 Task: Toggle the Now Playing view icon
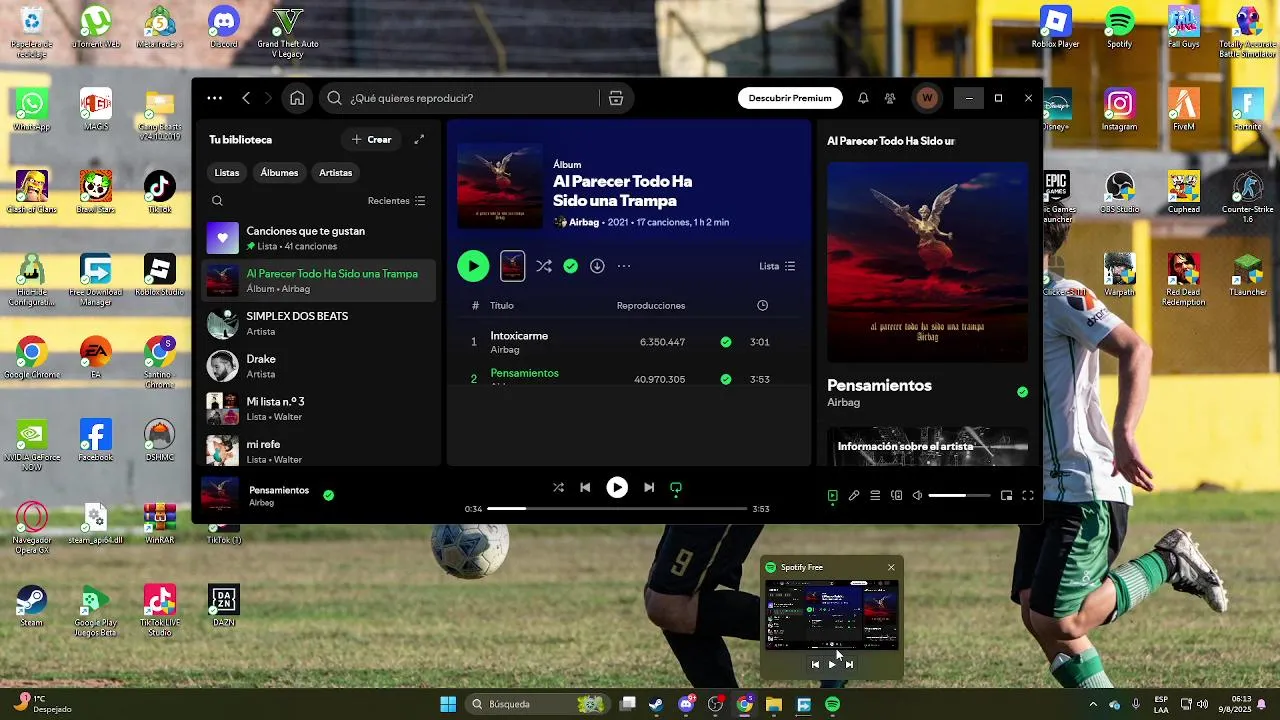point(832,495)
